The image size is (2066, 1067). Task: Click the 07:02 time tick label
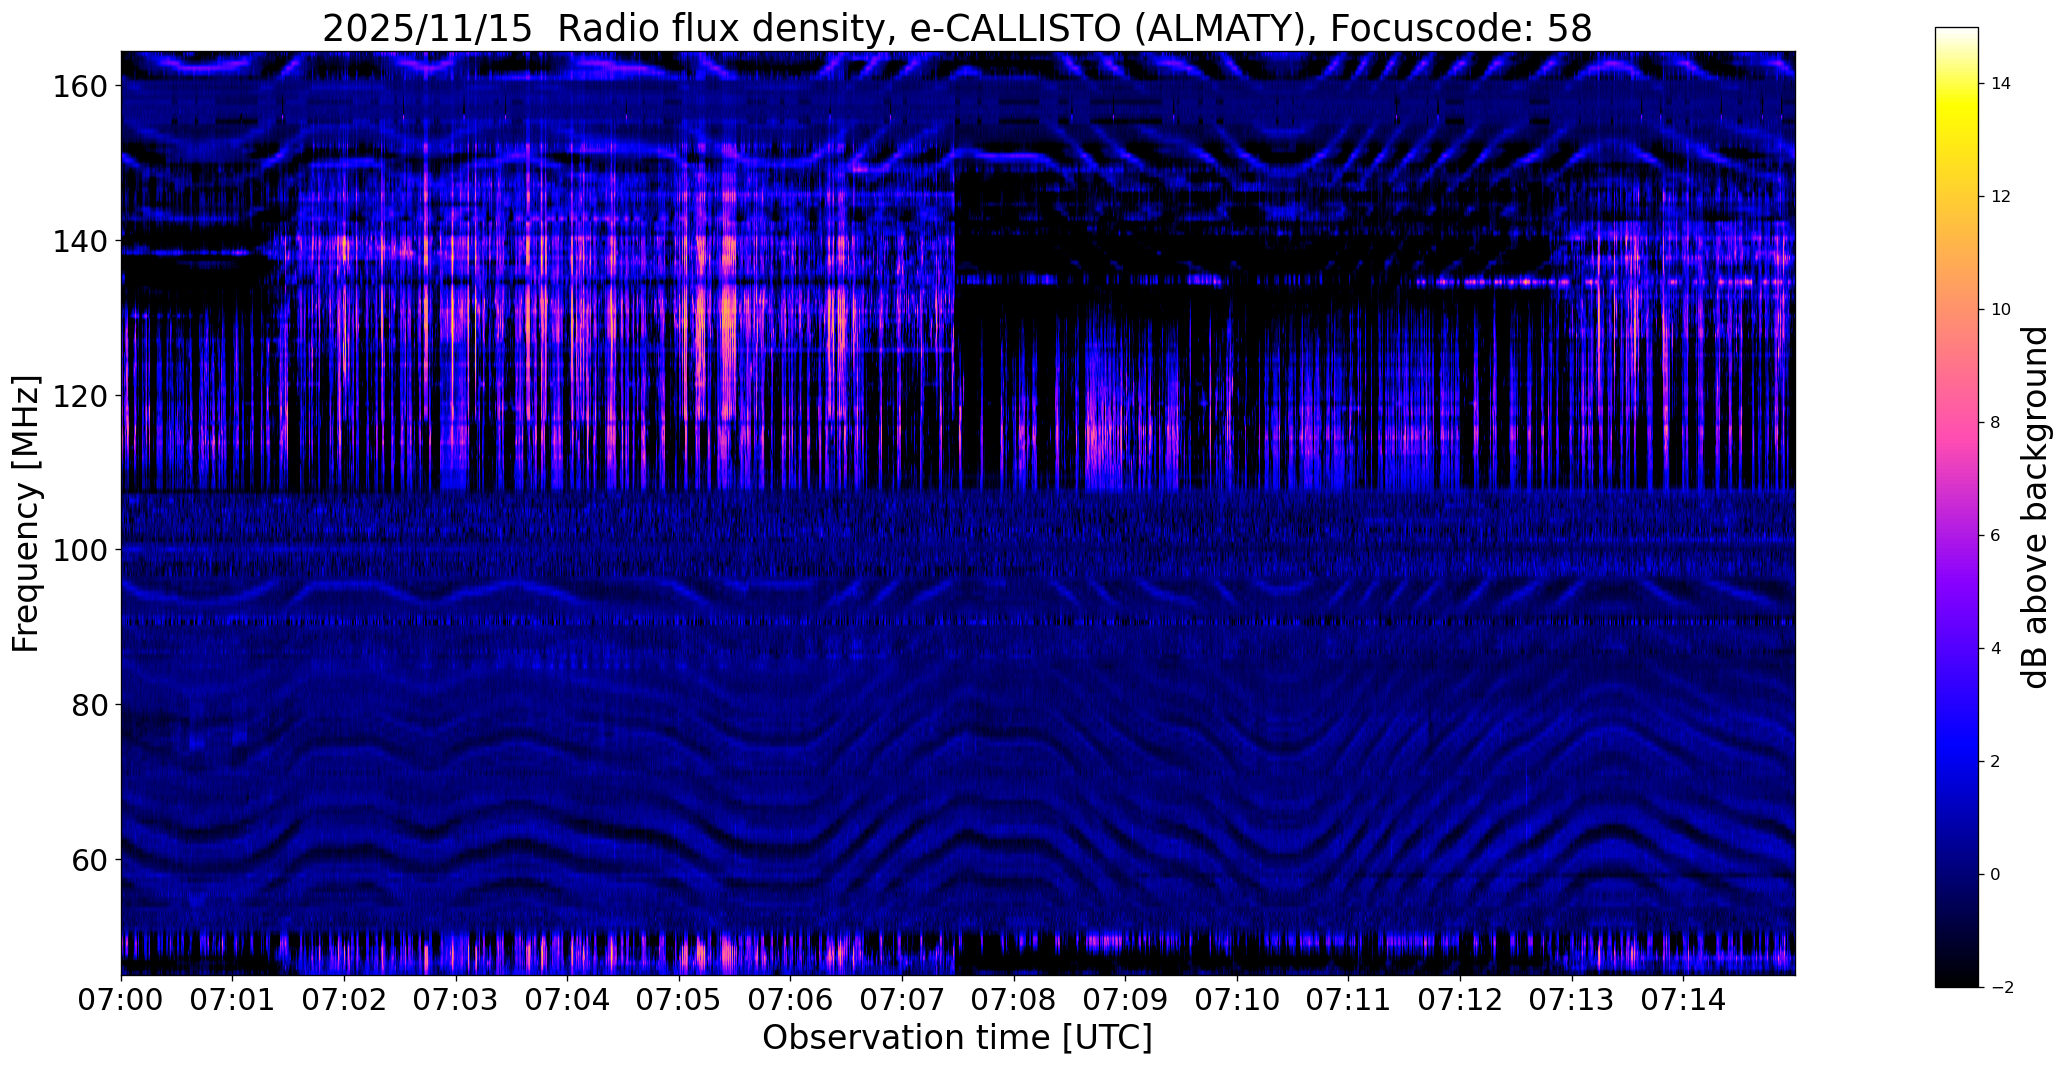344,999
